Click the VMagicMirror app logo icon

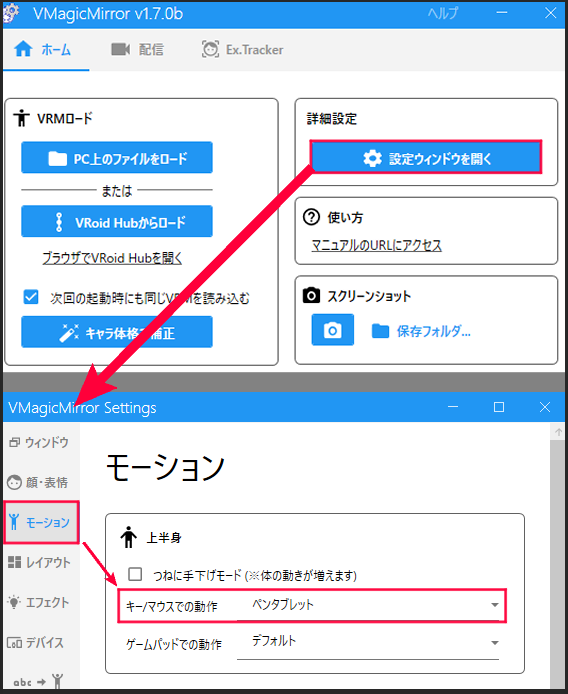point(11,13)
